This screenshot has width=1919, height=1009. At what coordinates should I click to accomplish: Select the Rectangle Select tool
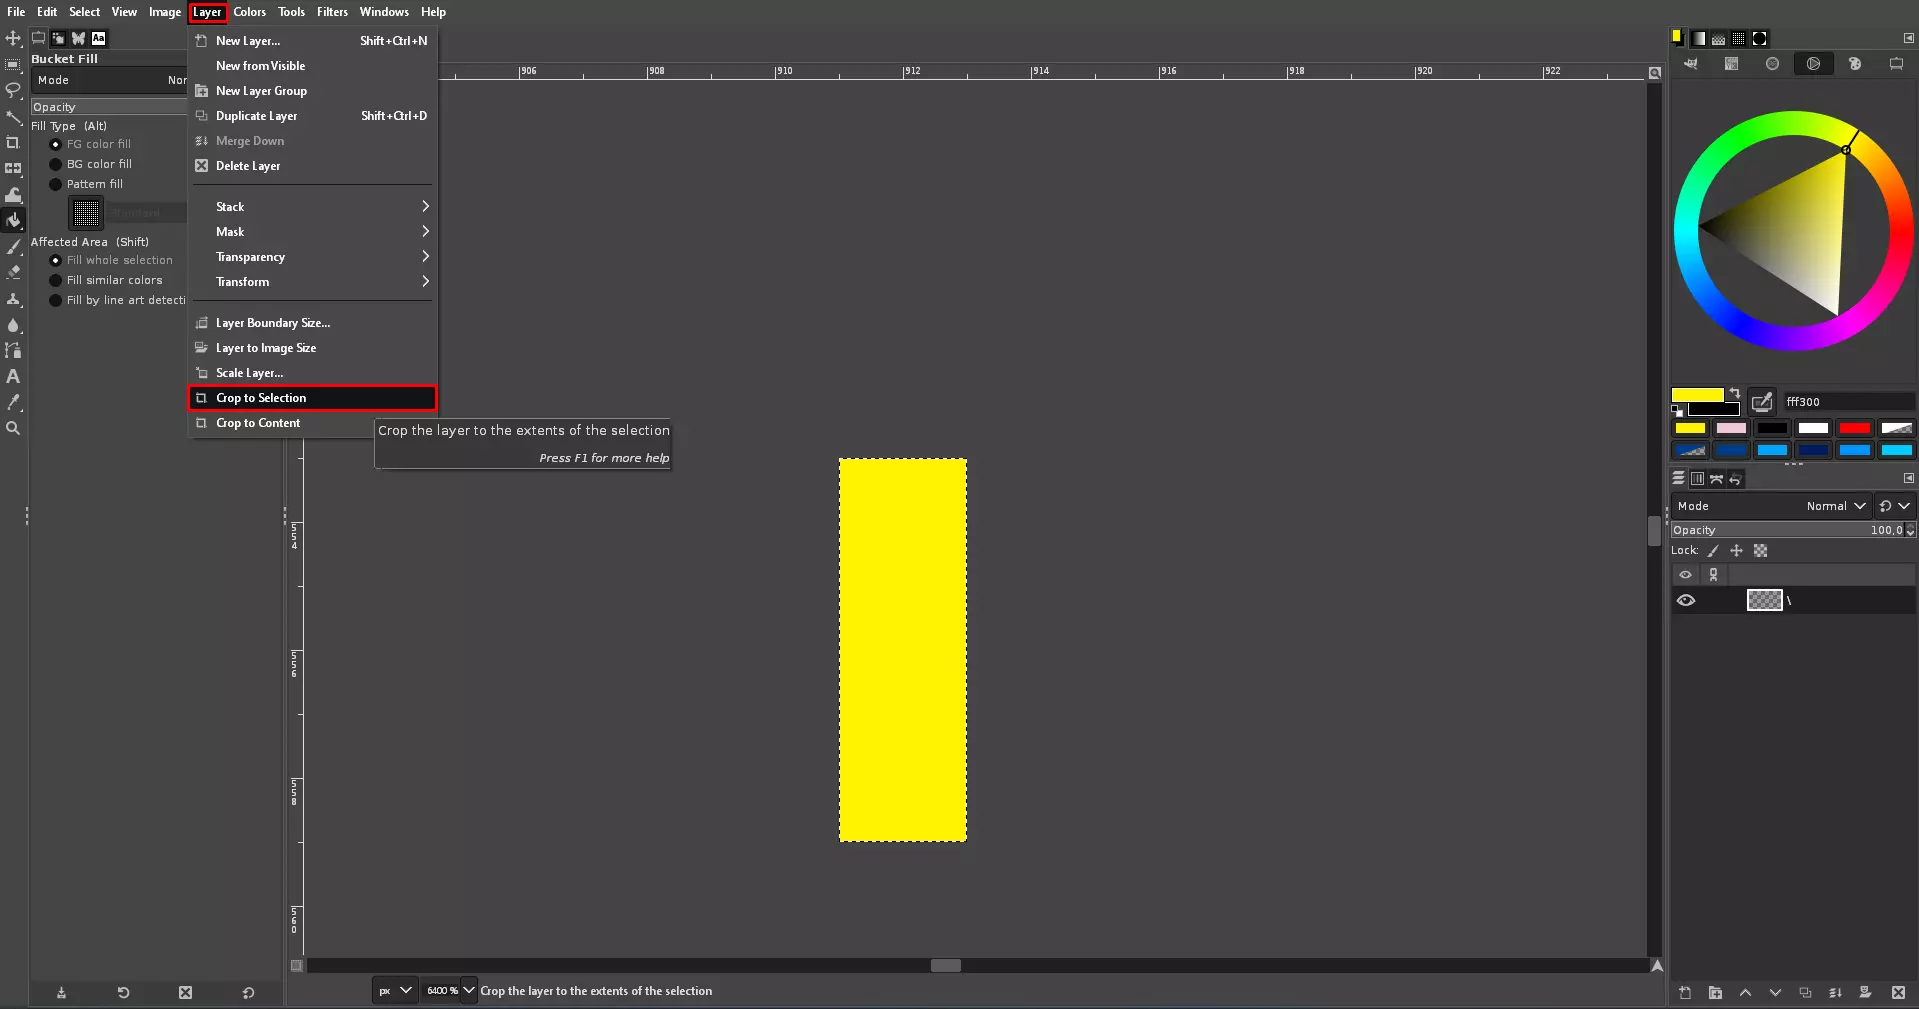coord(13,64)
